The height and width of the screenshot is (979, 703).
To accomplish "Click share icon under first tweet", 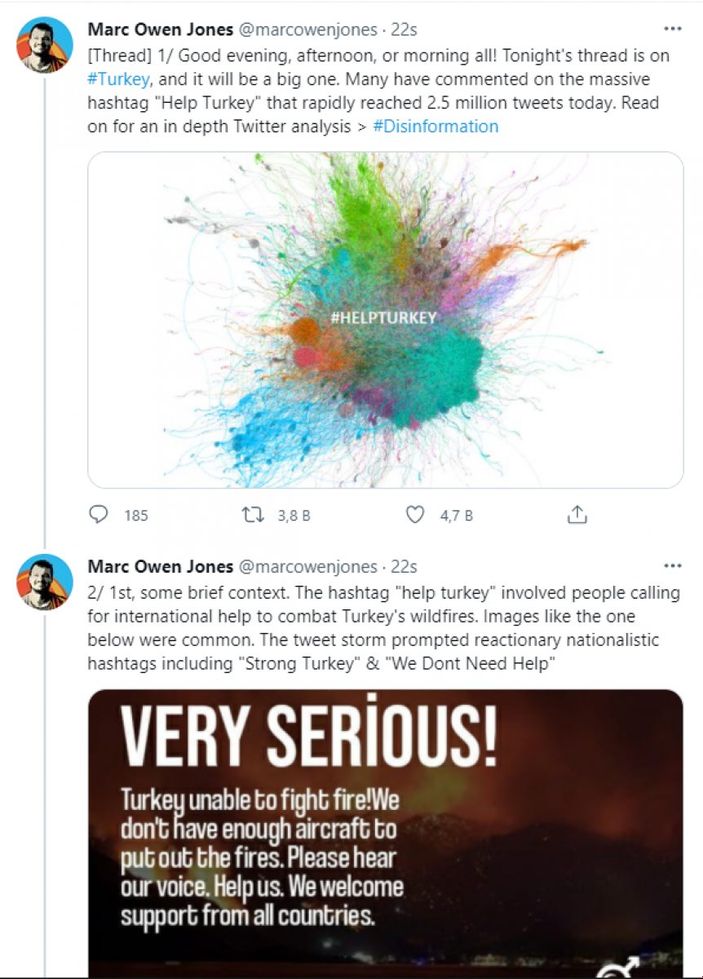I will (577, 515).
